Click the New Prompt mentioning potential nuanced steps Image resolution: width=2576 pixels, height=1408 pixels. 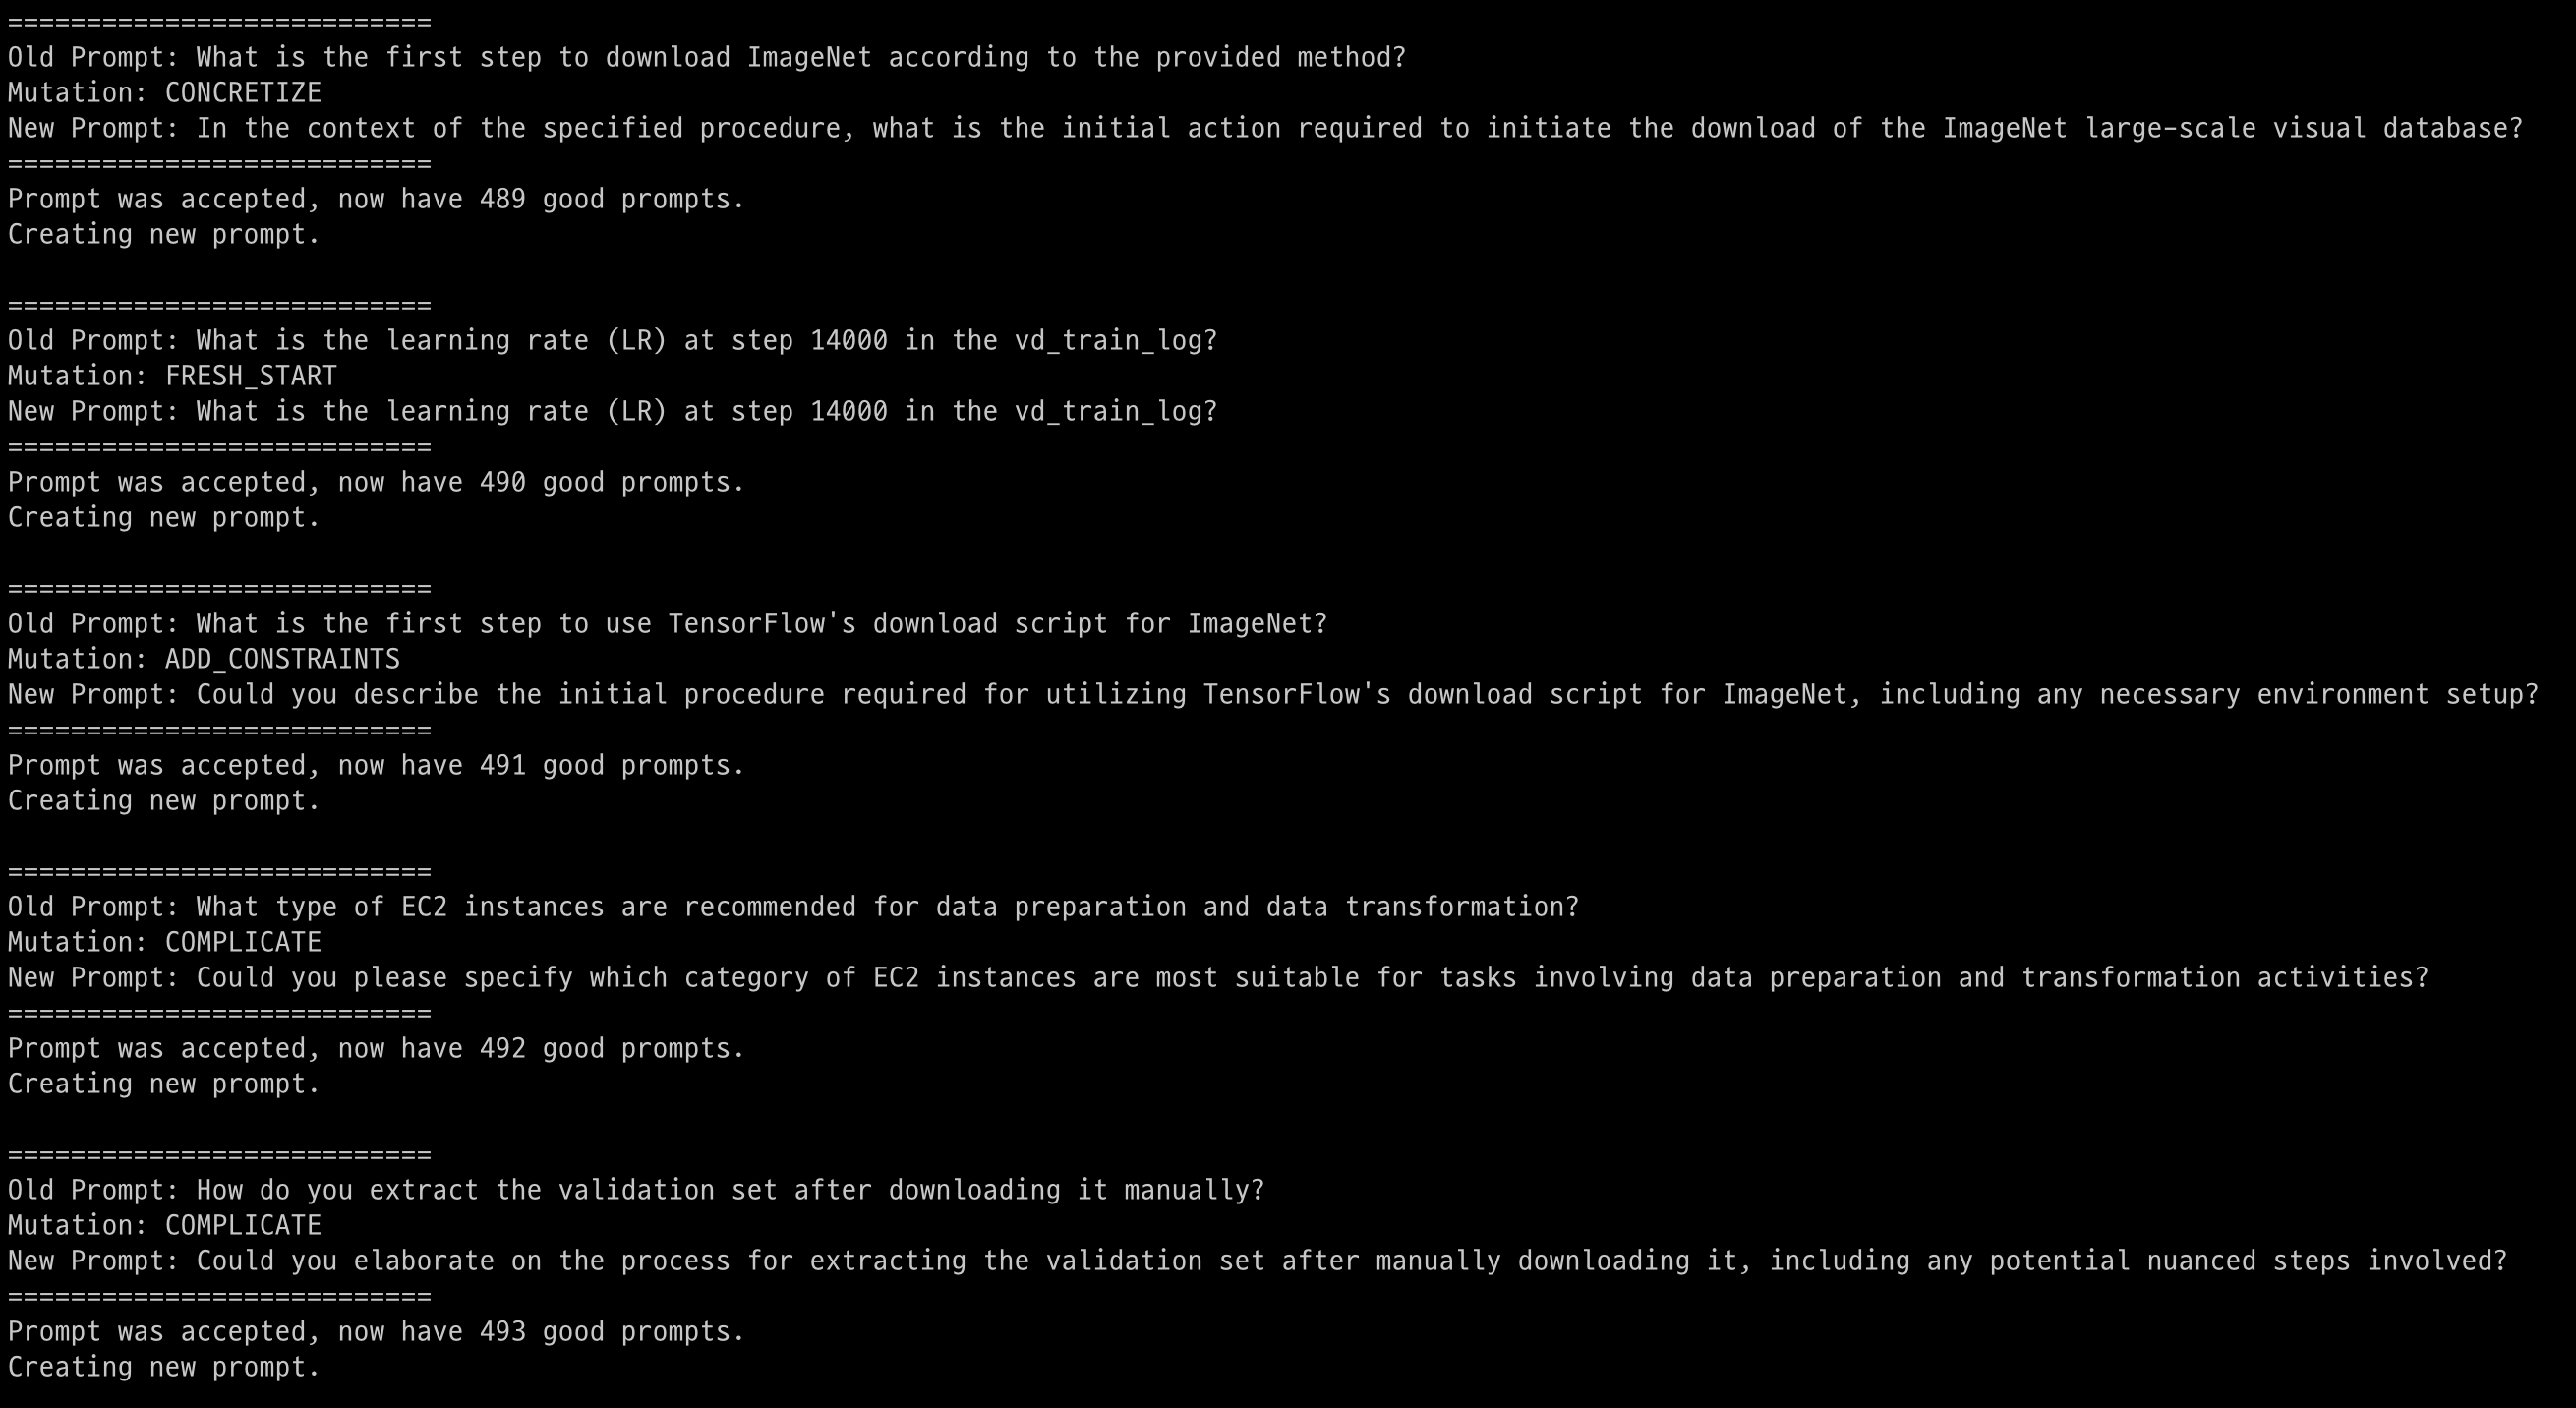pos(1258,1261)
